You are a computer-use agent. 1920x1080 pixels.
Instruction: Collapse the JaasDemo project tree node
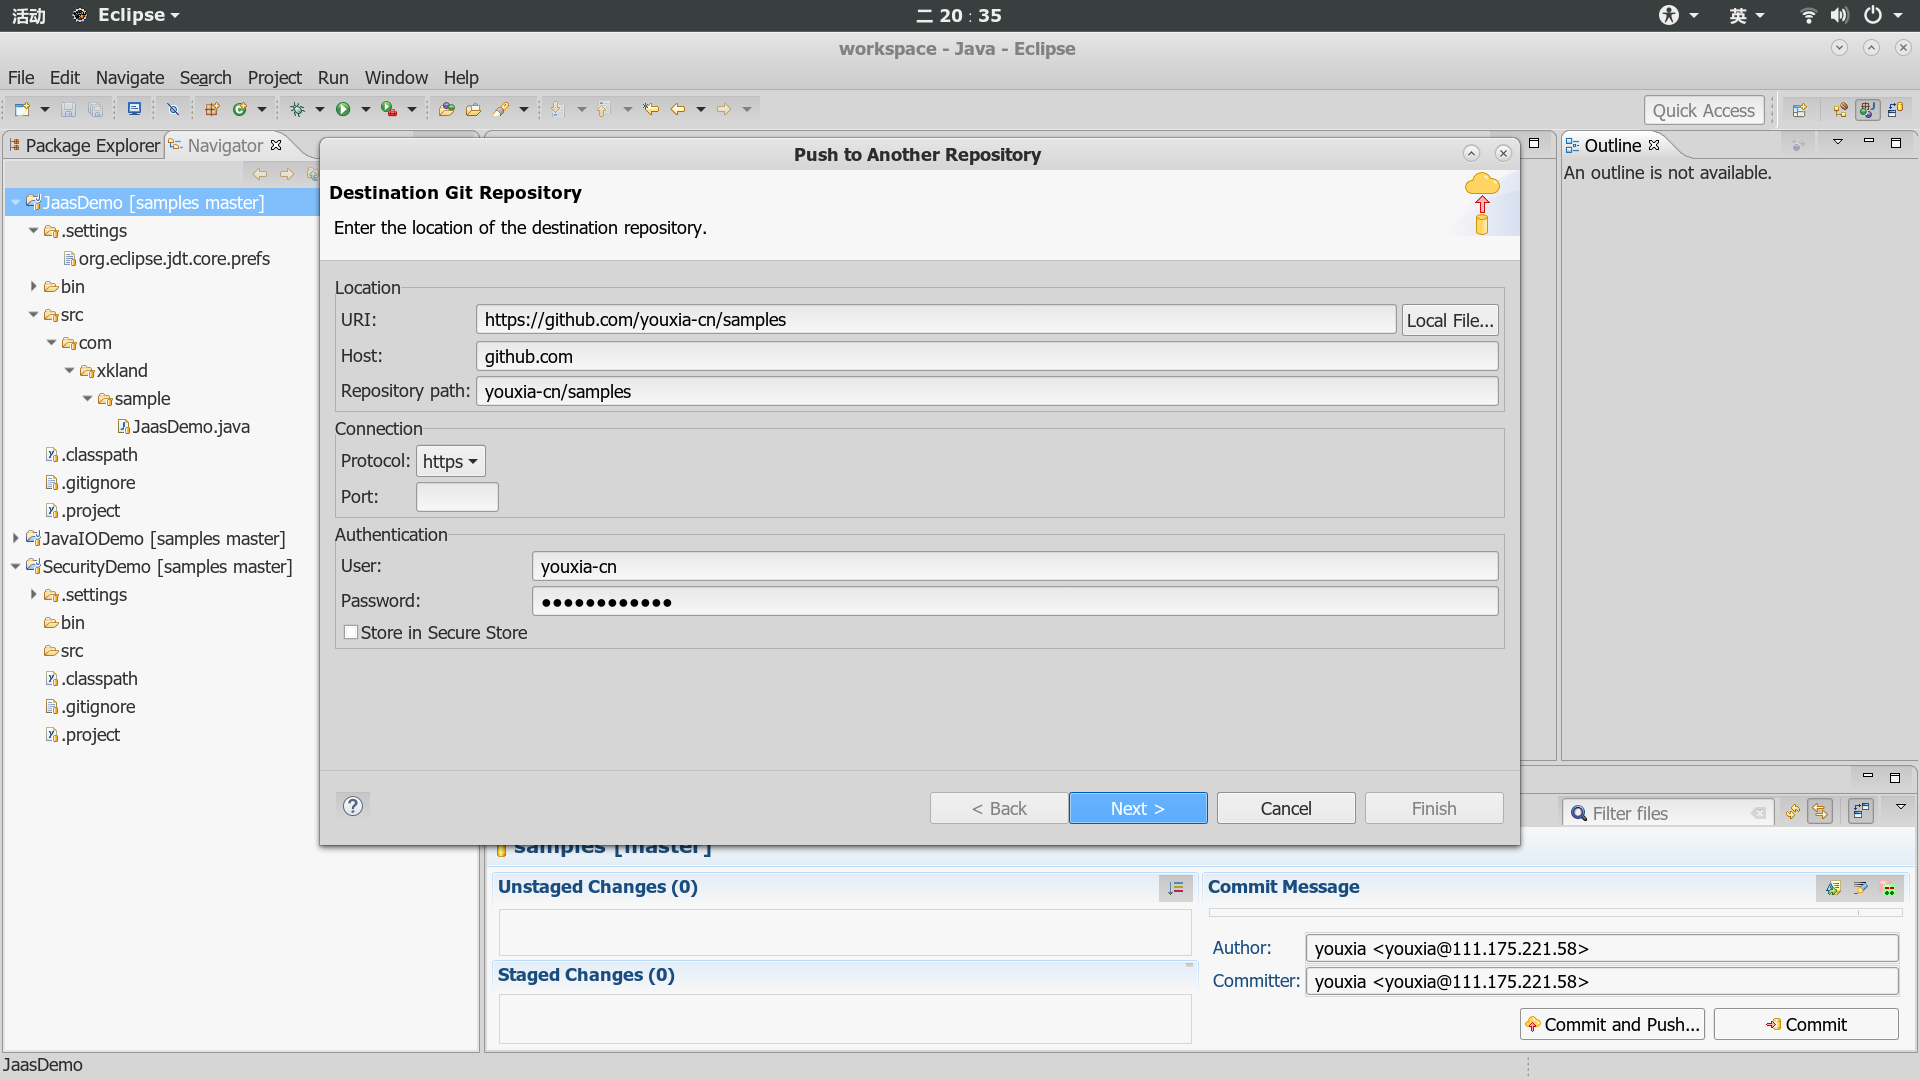point(16,202)
